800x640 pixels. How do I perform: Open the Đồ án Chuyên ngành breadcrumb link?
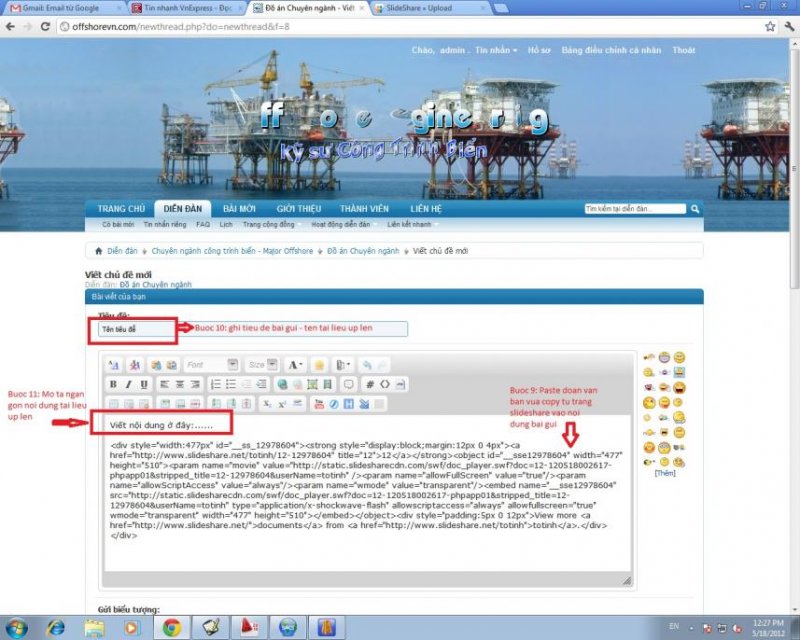pos(363,251)
